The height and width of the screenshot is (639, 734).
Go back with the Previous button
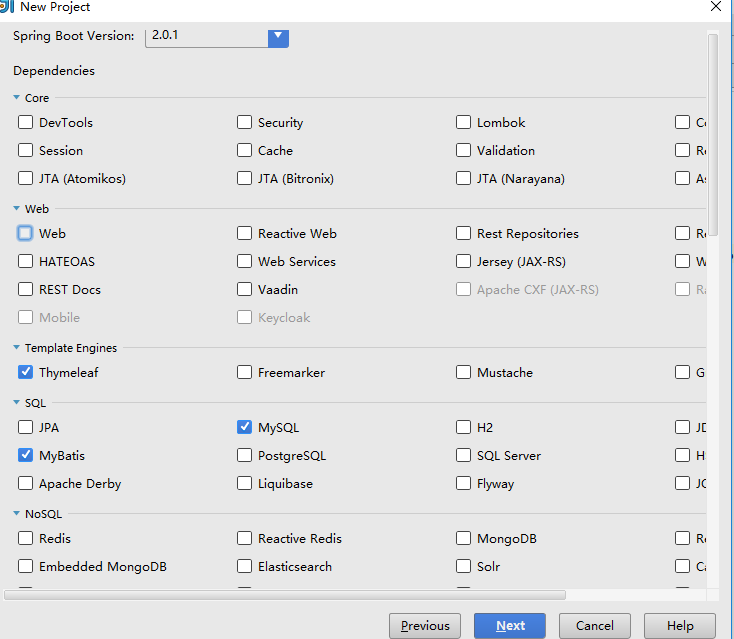(425, 625)
